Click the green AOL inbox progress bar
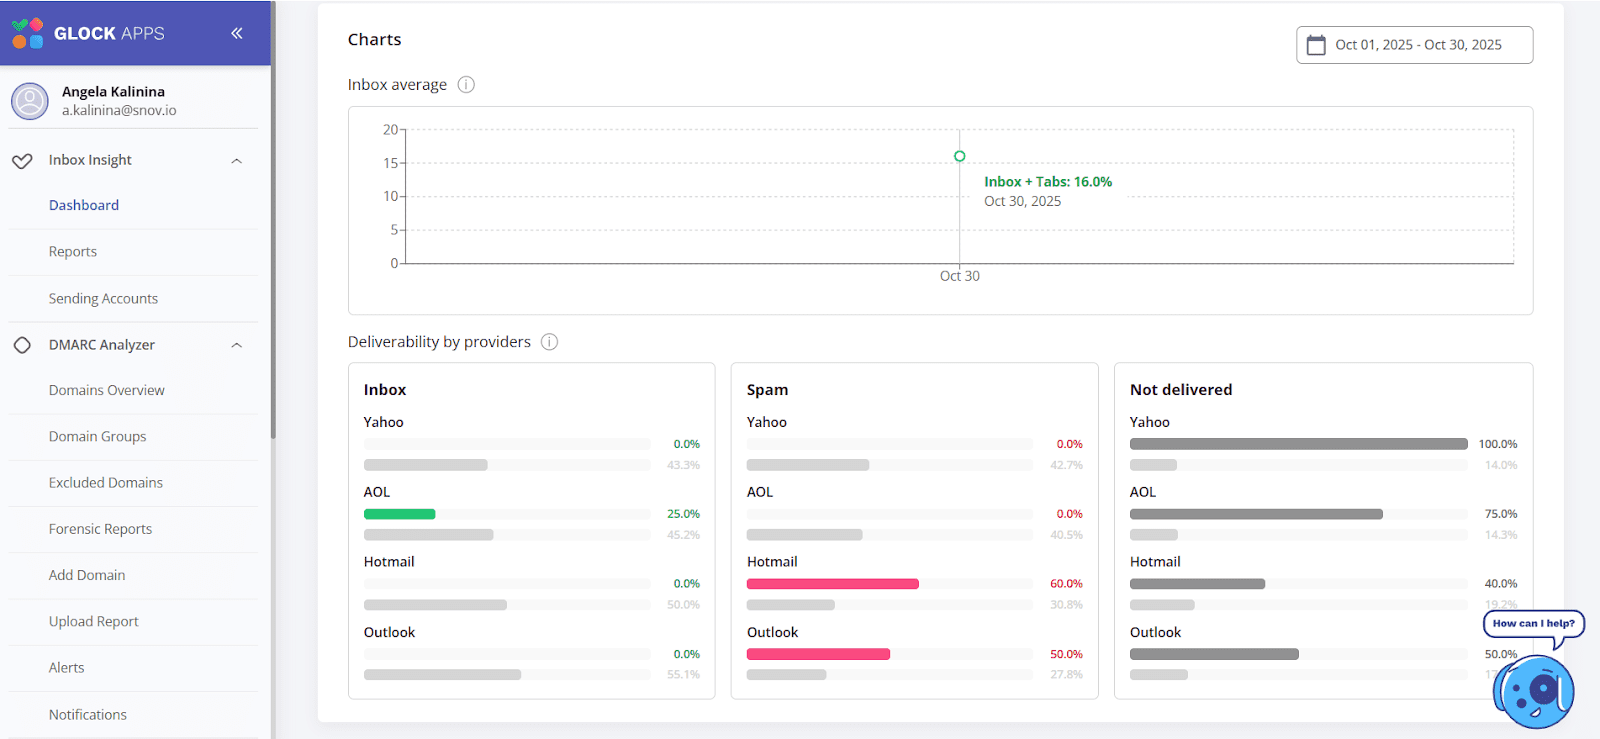The width and height of the screenshot is (1600, 739). coord(399,514)
